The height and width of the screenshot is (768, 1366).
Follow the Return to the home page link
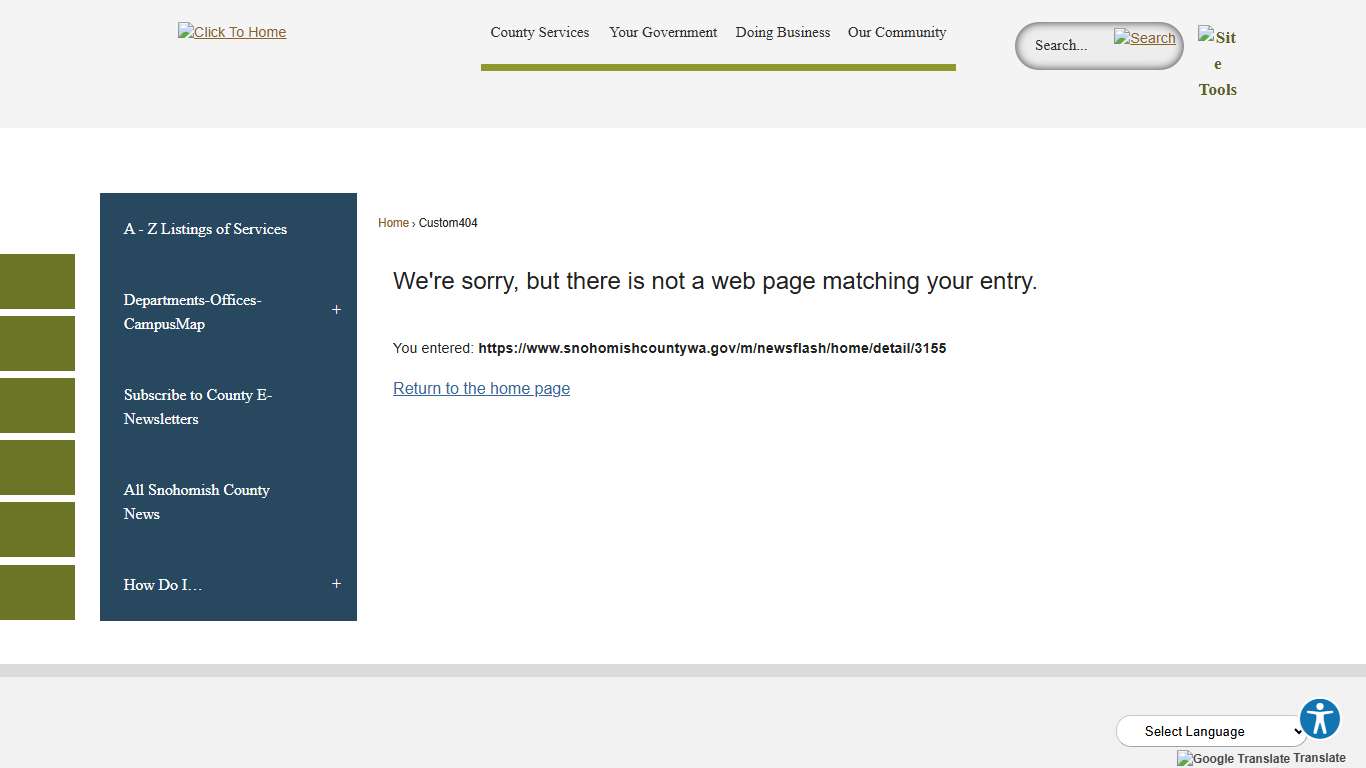pos(481,388)
